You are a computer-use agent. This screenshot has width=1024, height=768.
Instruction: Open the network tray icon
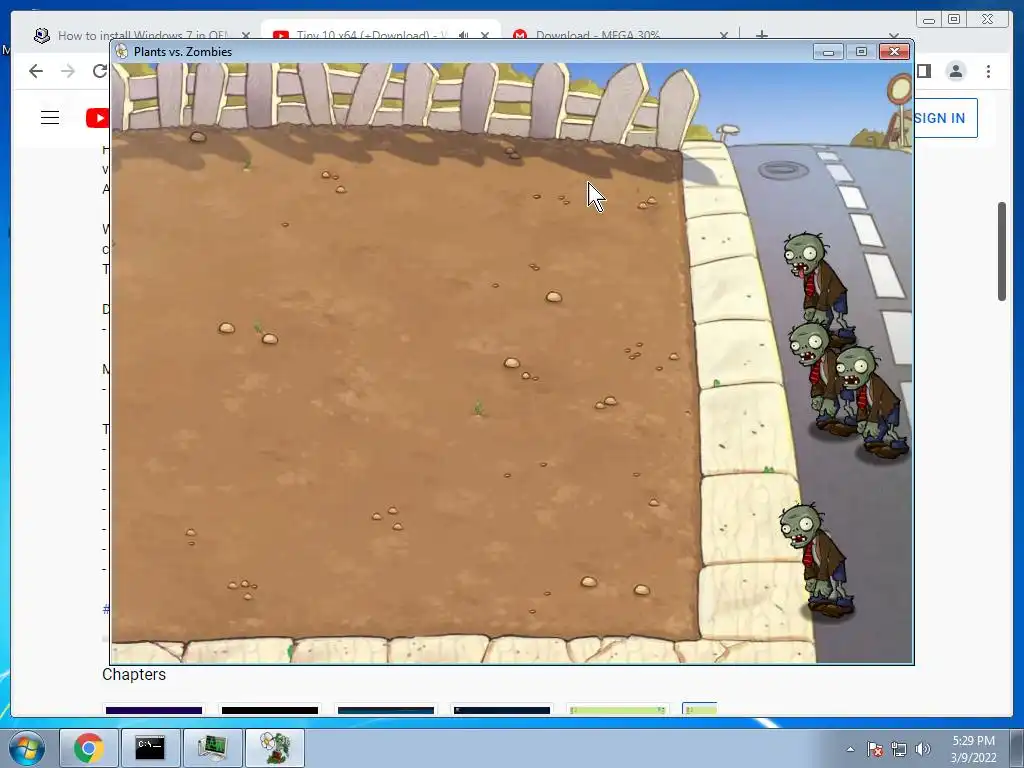click(899, 749)
